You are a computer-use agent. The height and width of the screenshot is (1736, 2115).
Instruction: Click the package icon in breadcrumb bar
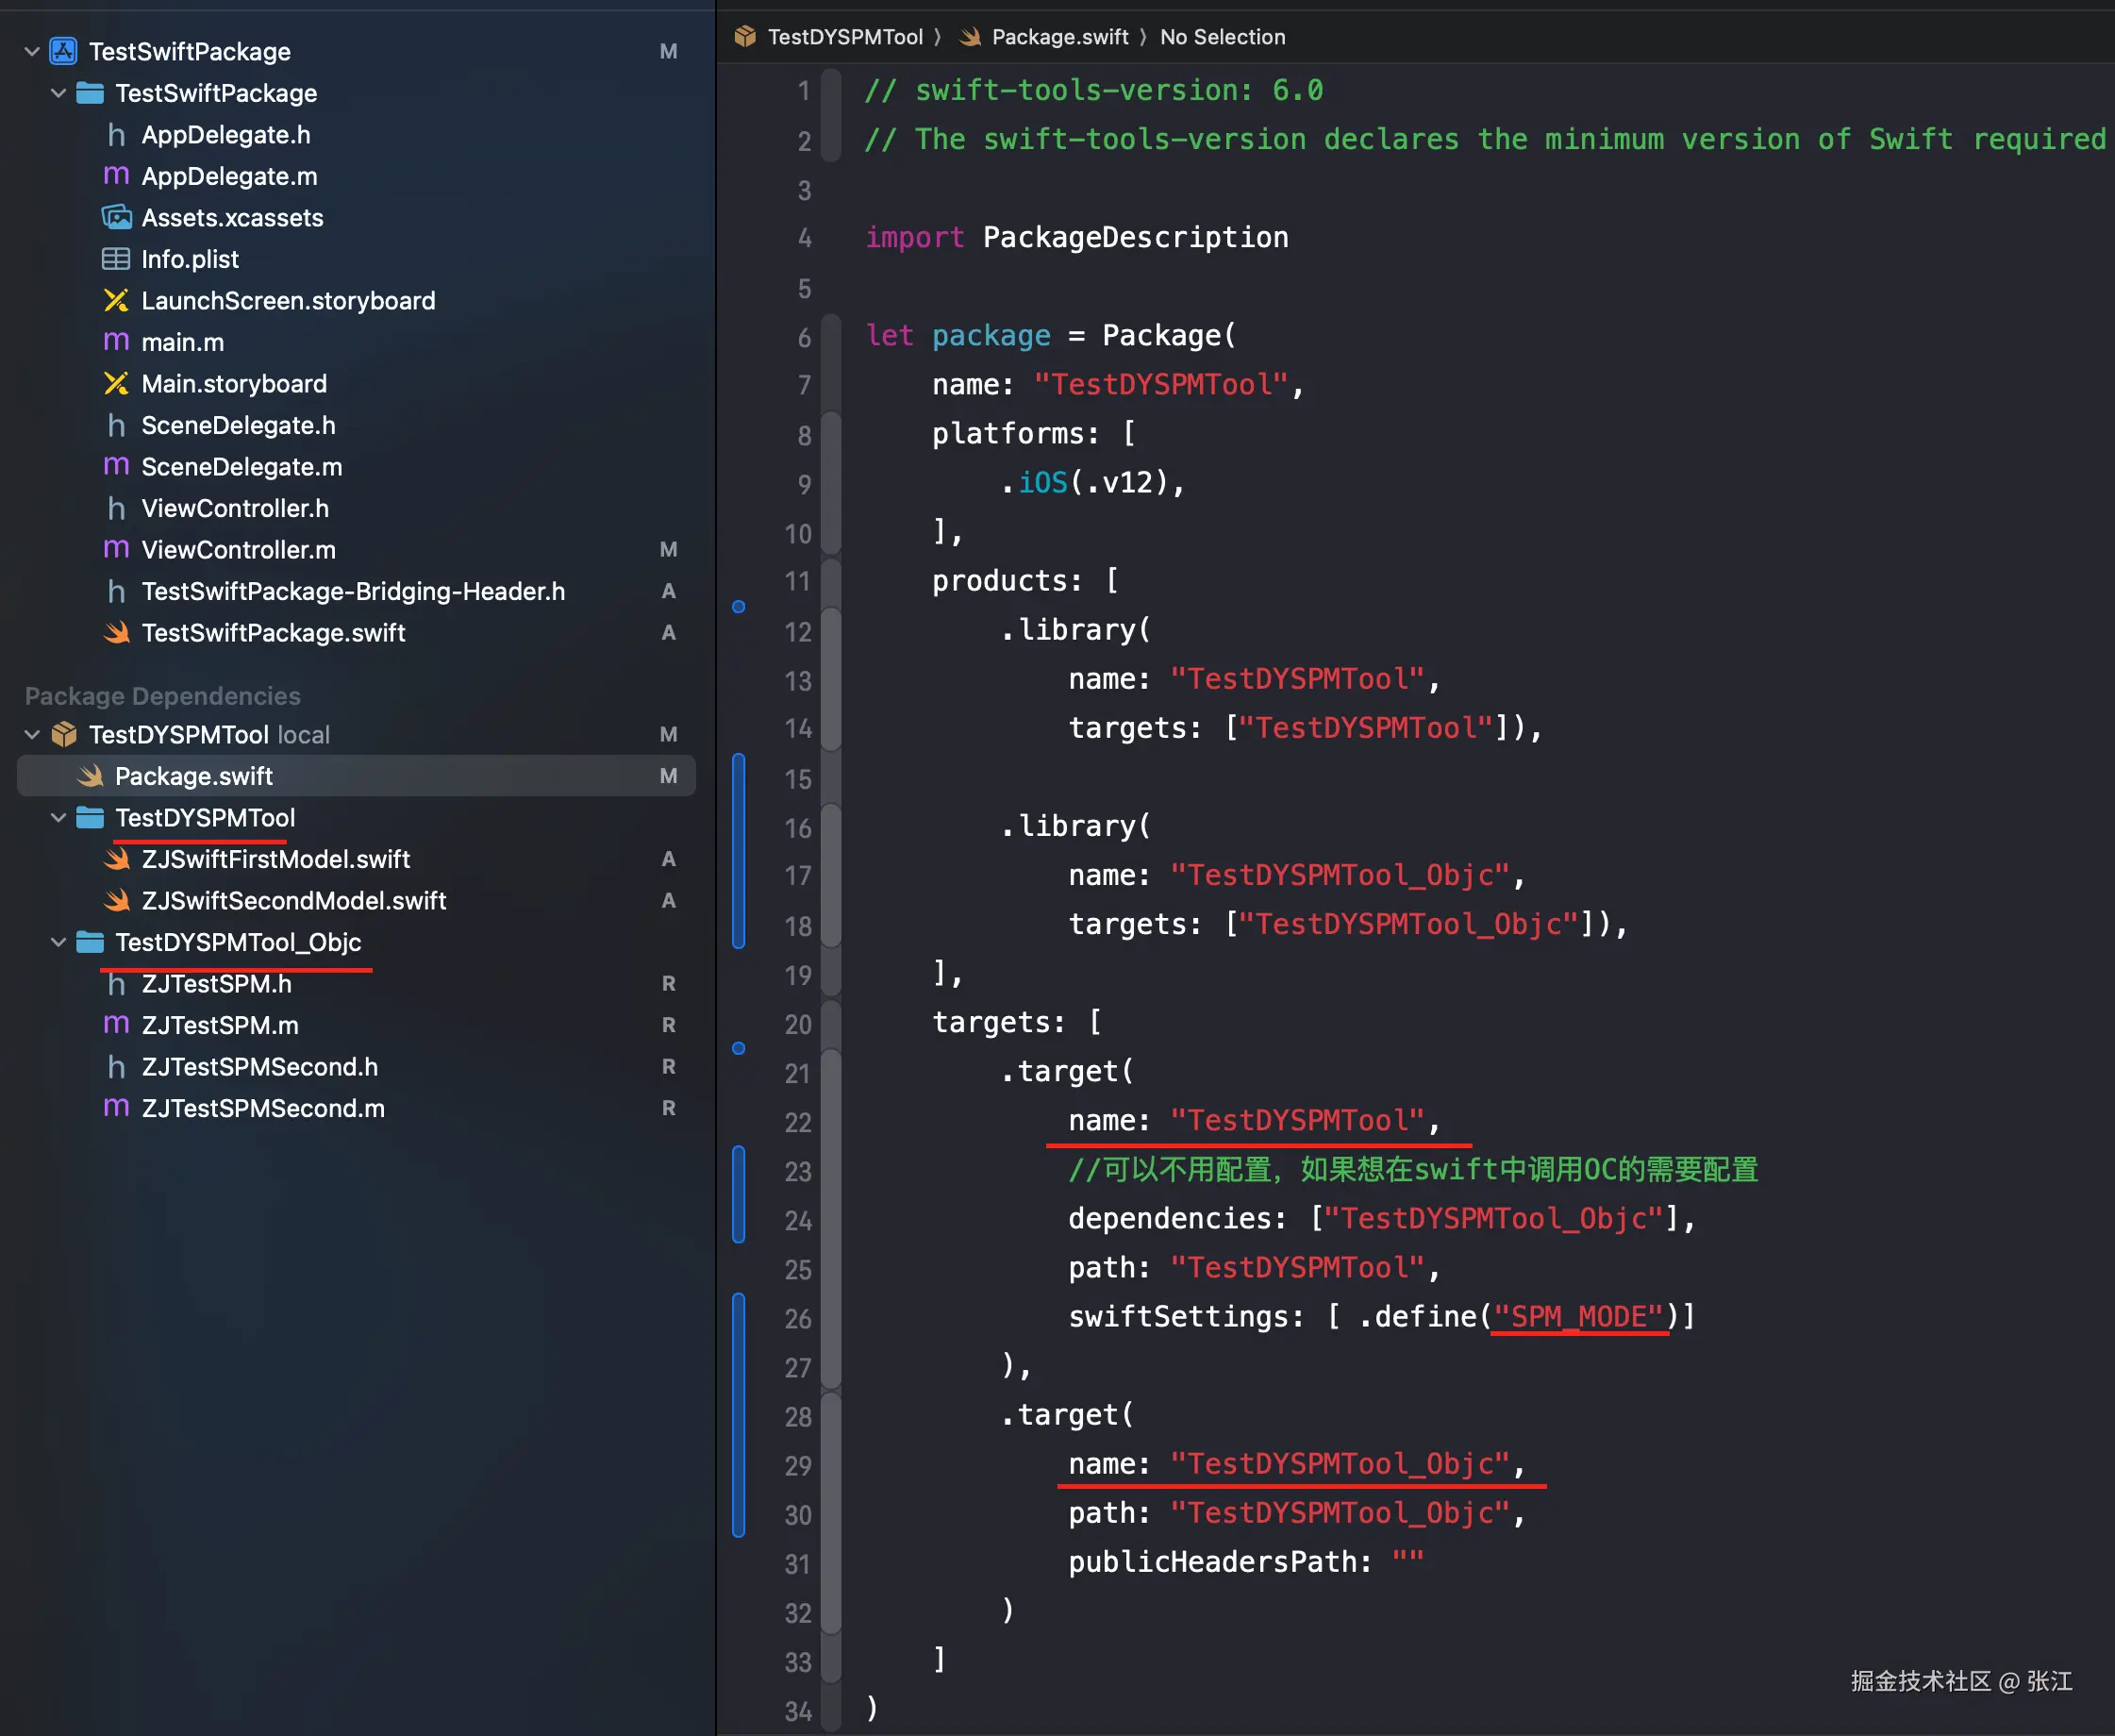pos(745,37)
